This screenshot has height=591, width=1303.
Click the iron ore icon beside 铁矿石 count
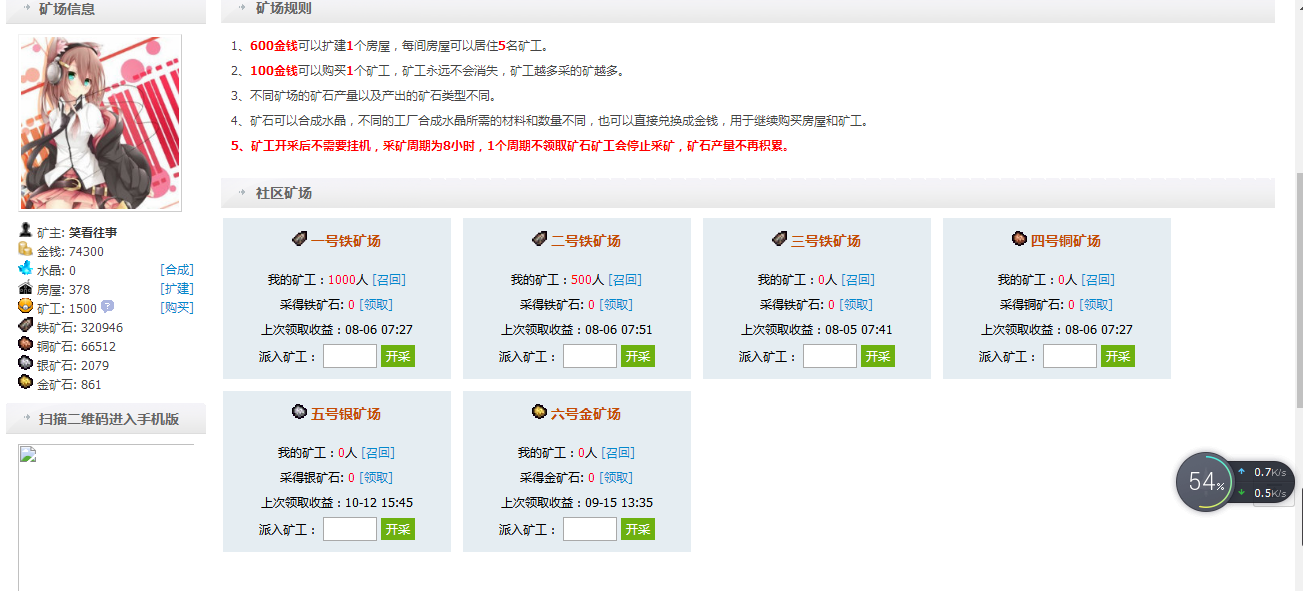tap(26, 326)
